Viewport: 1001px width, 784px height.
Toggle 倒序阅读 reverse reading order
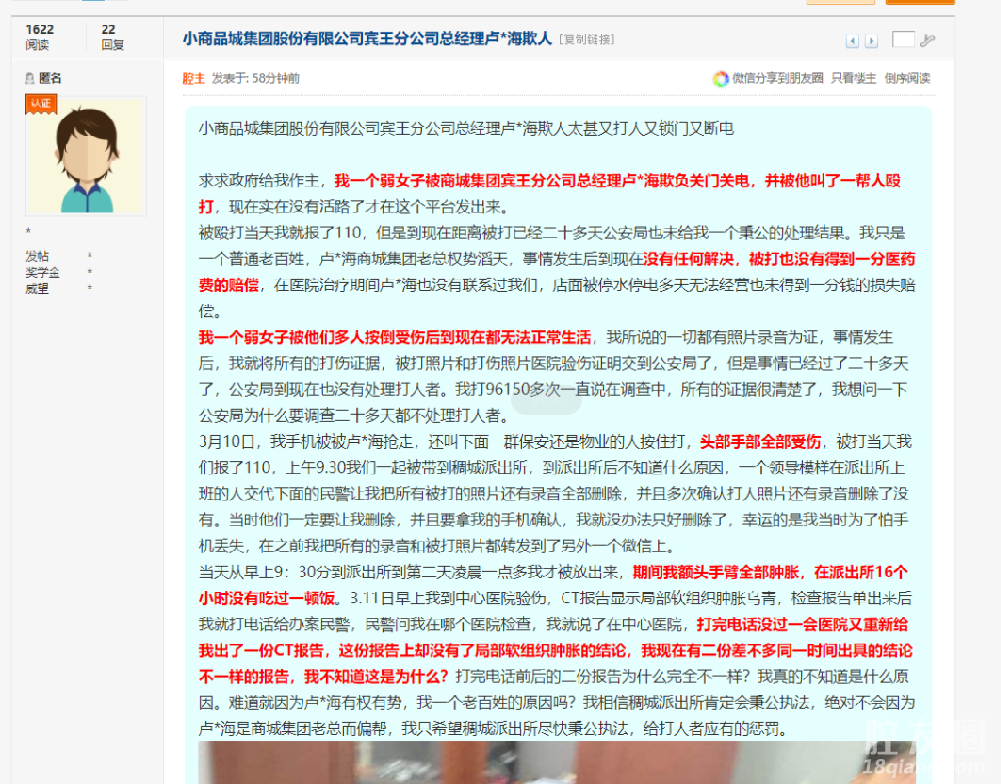907,78
